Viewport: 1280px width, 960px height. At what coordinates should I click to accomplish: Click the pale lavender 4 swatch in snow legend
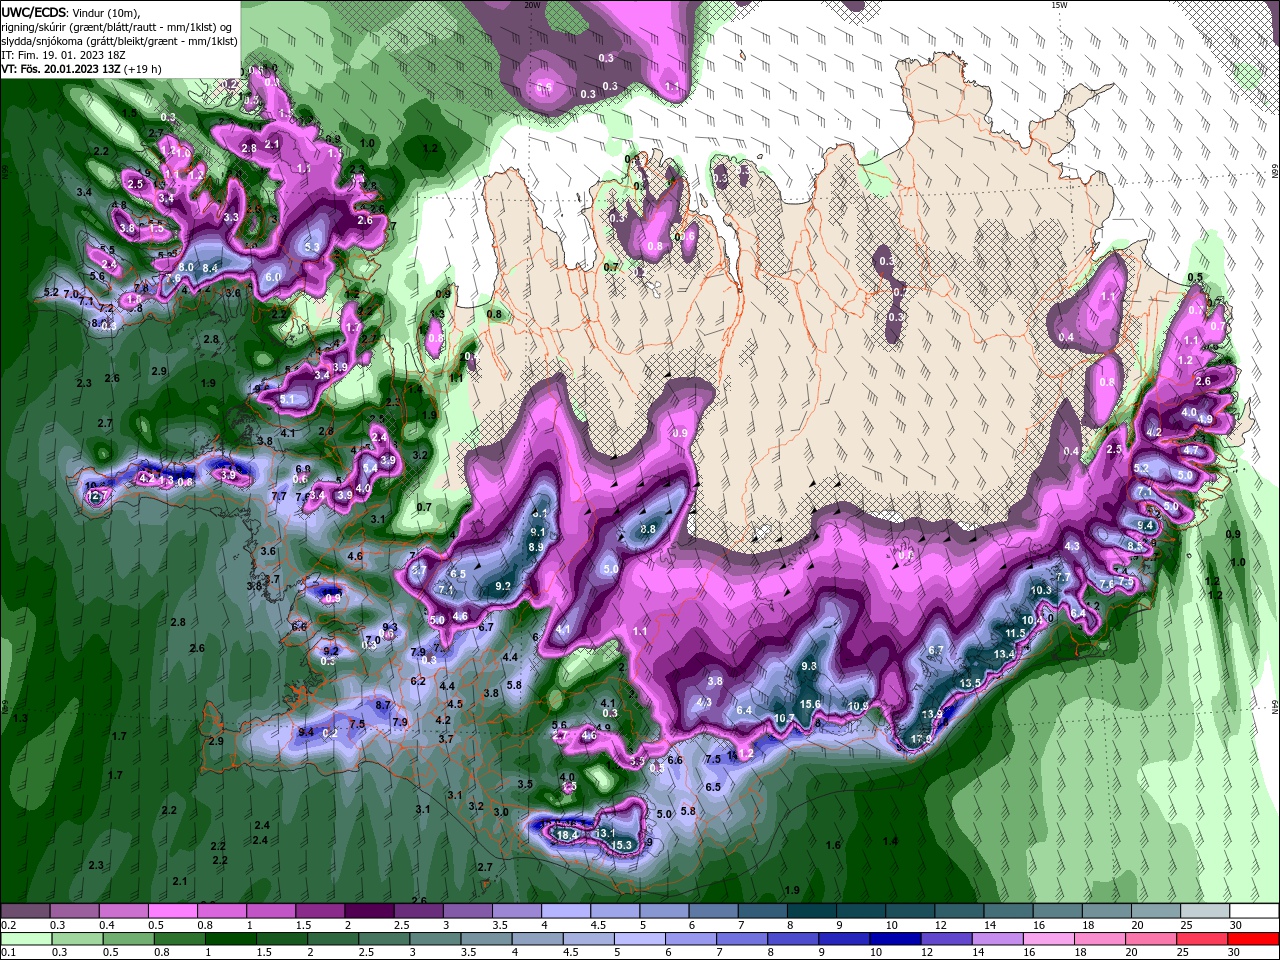coord(565,911)
